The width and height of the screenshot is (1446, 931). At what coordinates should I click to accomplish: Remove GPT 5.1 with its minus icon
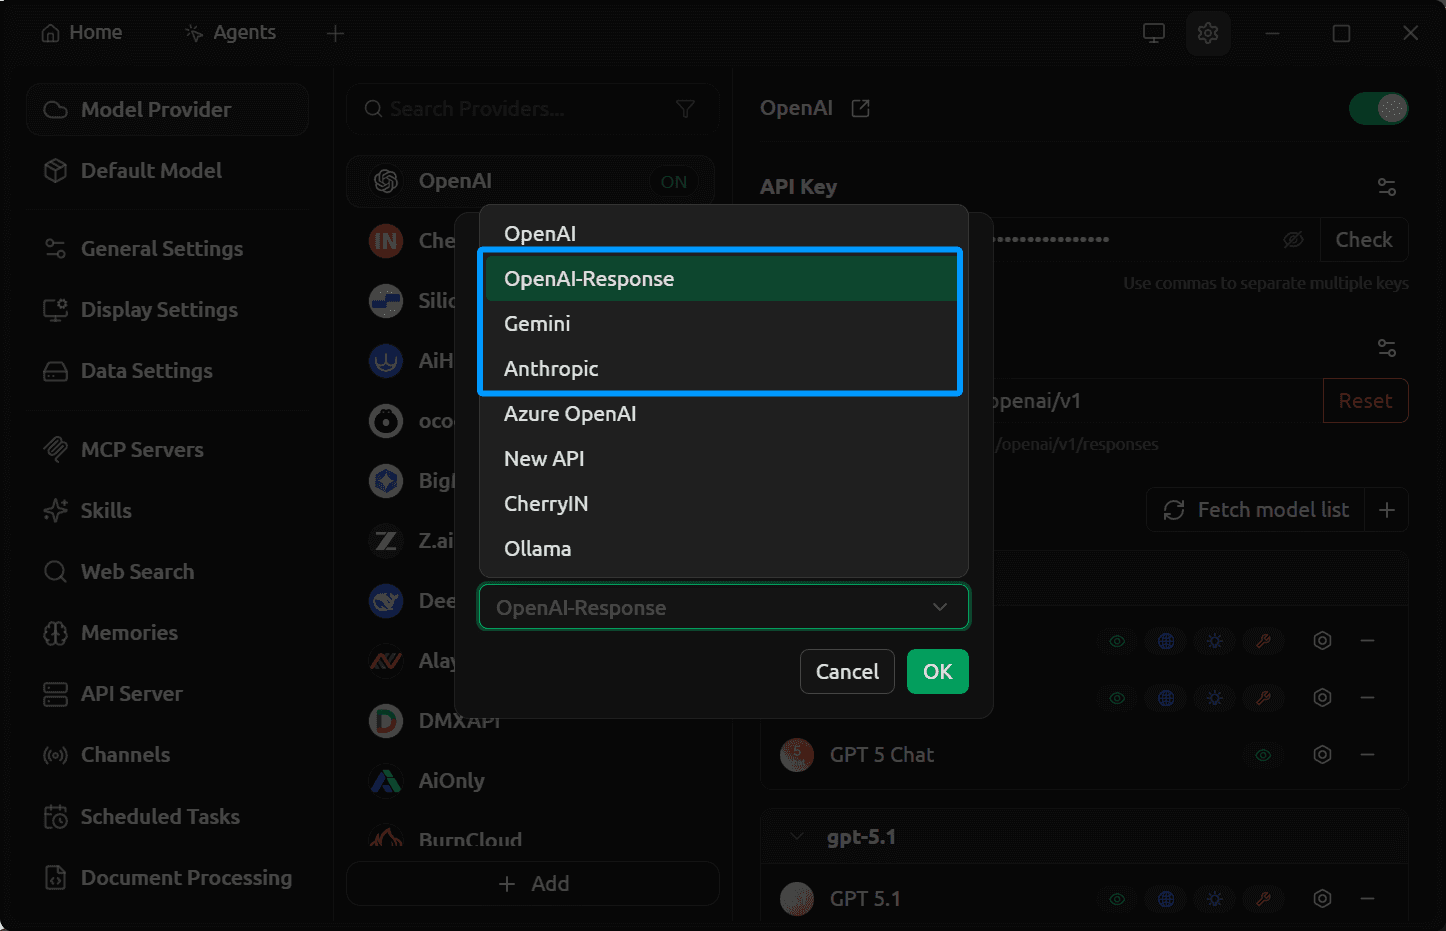point(1368,899)
